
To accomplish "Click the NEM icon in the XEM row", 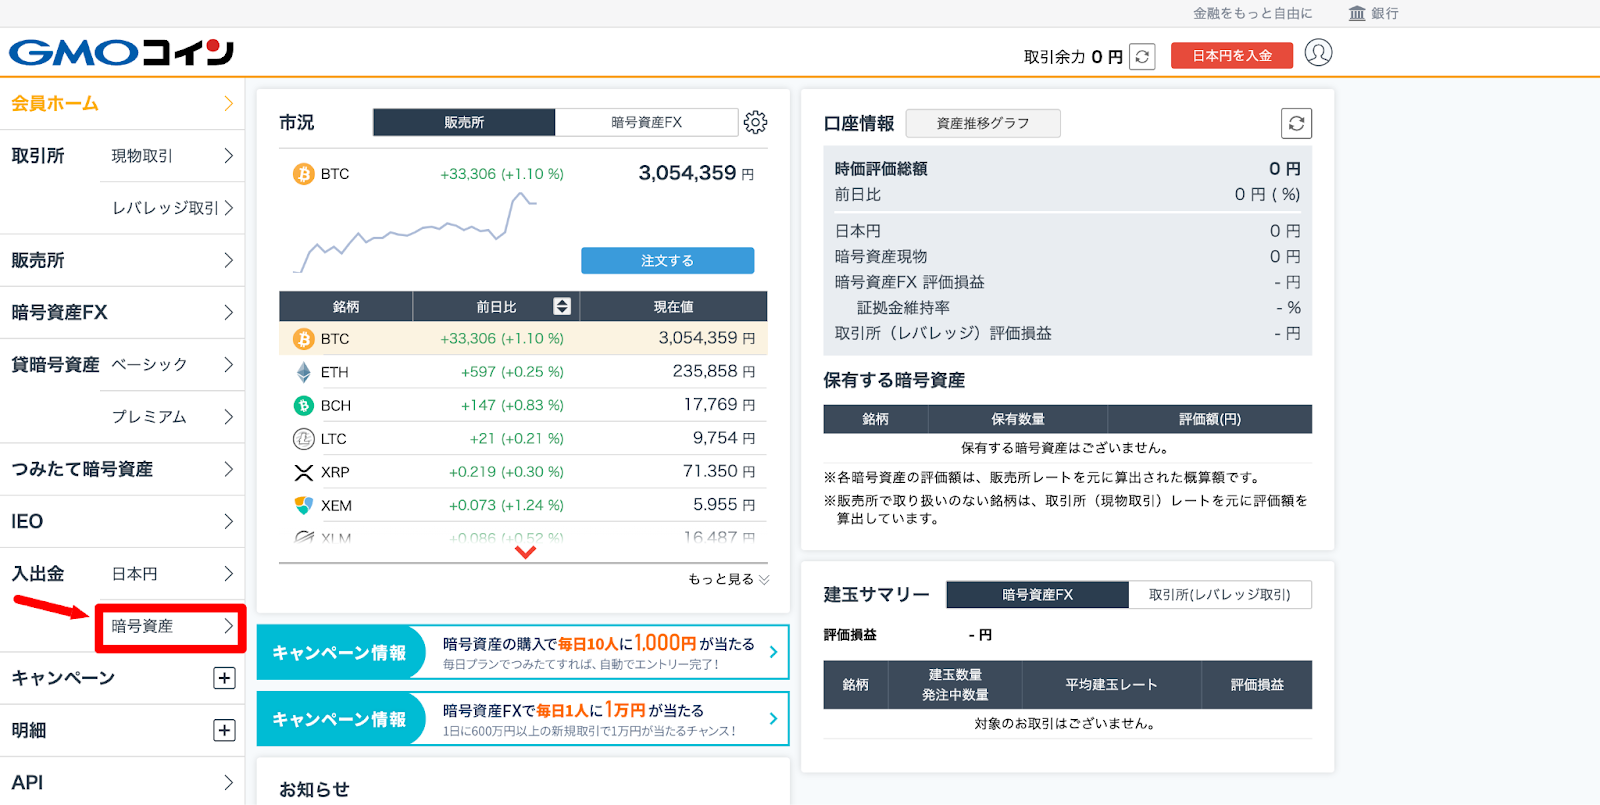I will coord(303,505).
